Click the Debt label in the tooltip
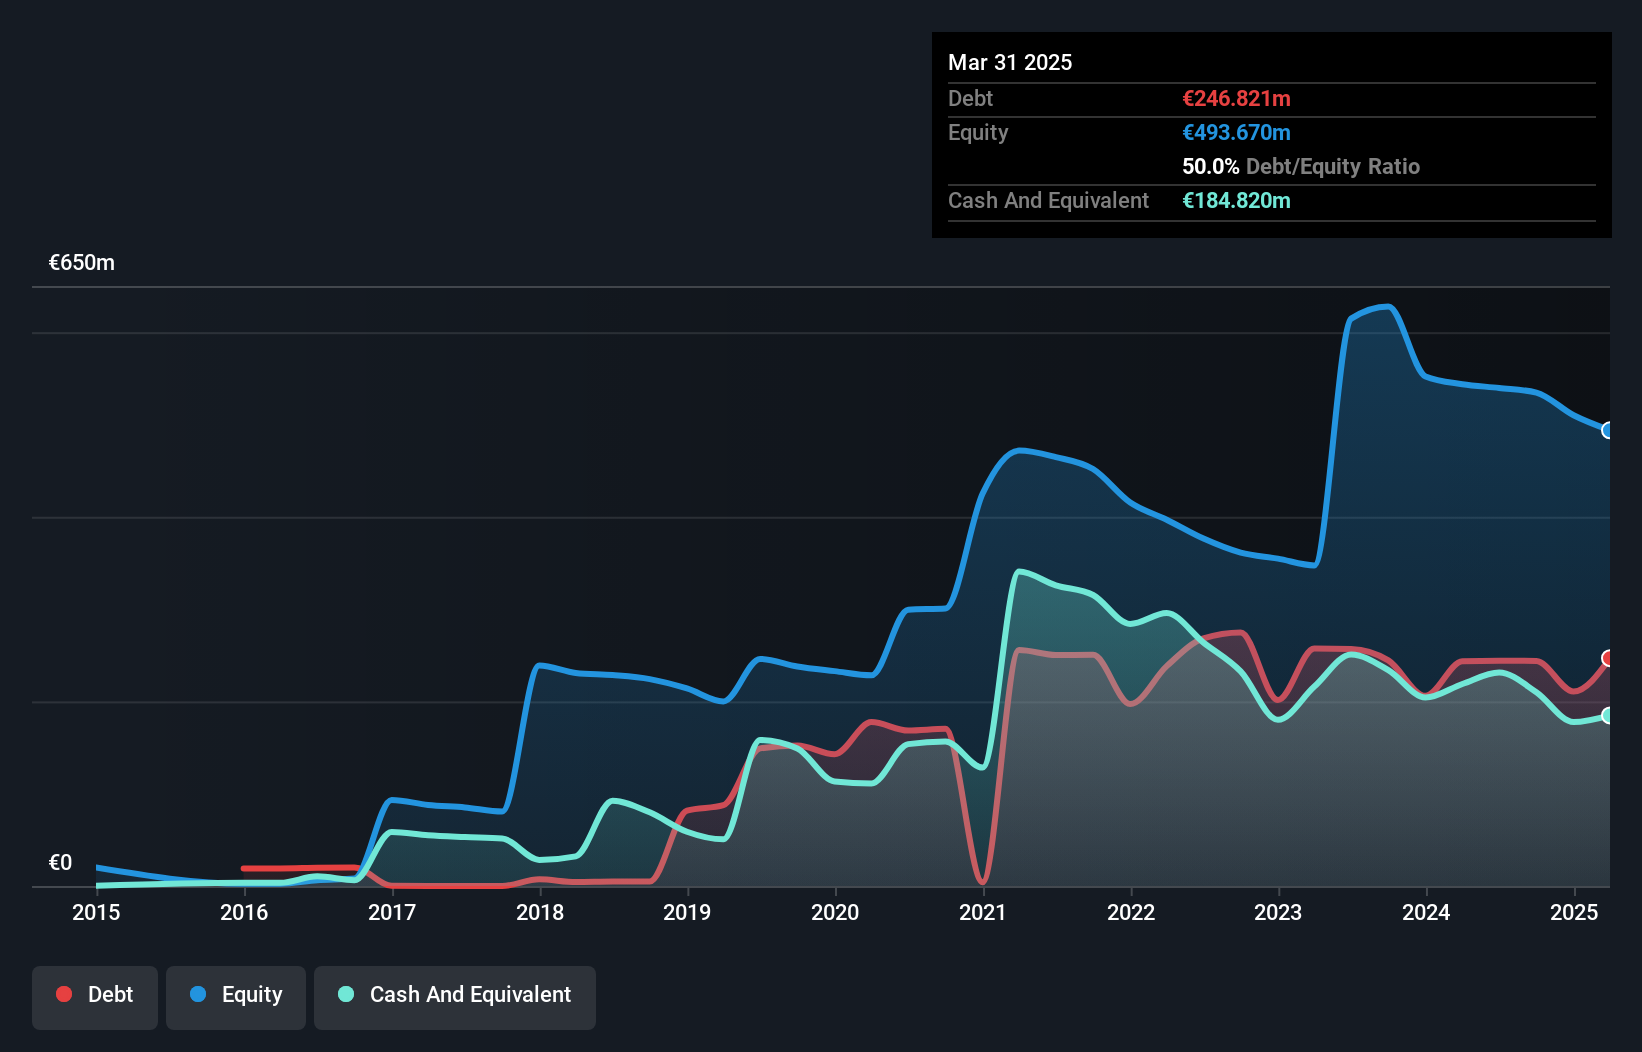This screenshot has width=1642, height=1052. tap(970, 98)
